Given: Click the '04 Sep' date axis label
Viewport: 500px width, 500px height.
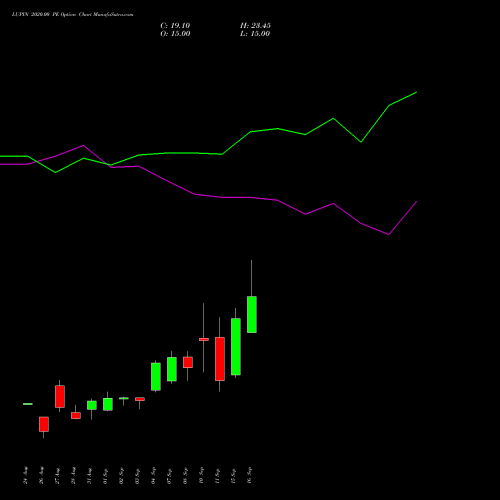Looking at the screenshot, I should 154,475.
